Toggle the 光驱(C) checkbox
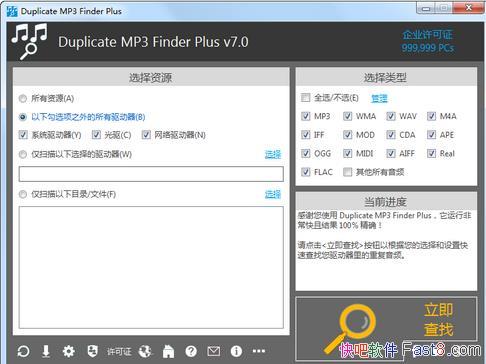 [96, 135]
